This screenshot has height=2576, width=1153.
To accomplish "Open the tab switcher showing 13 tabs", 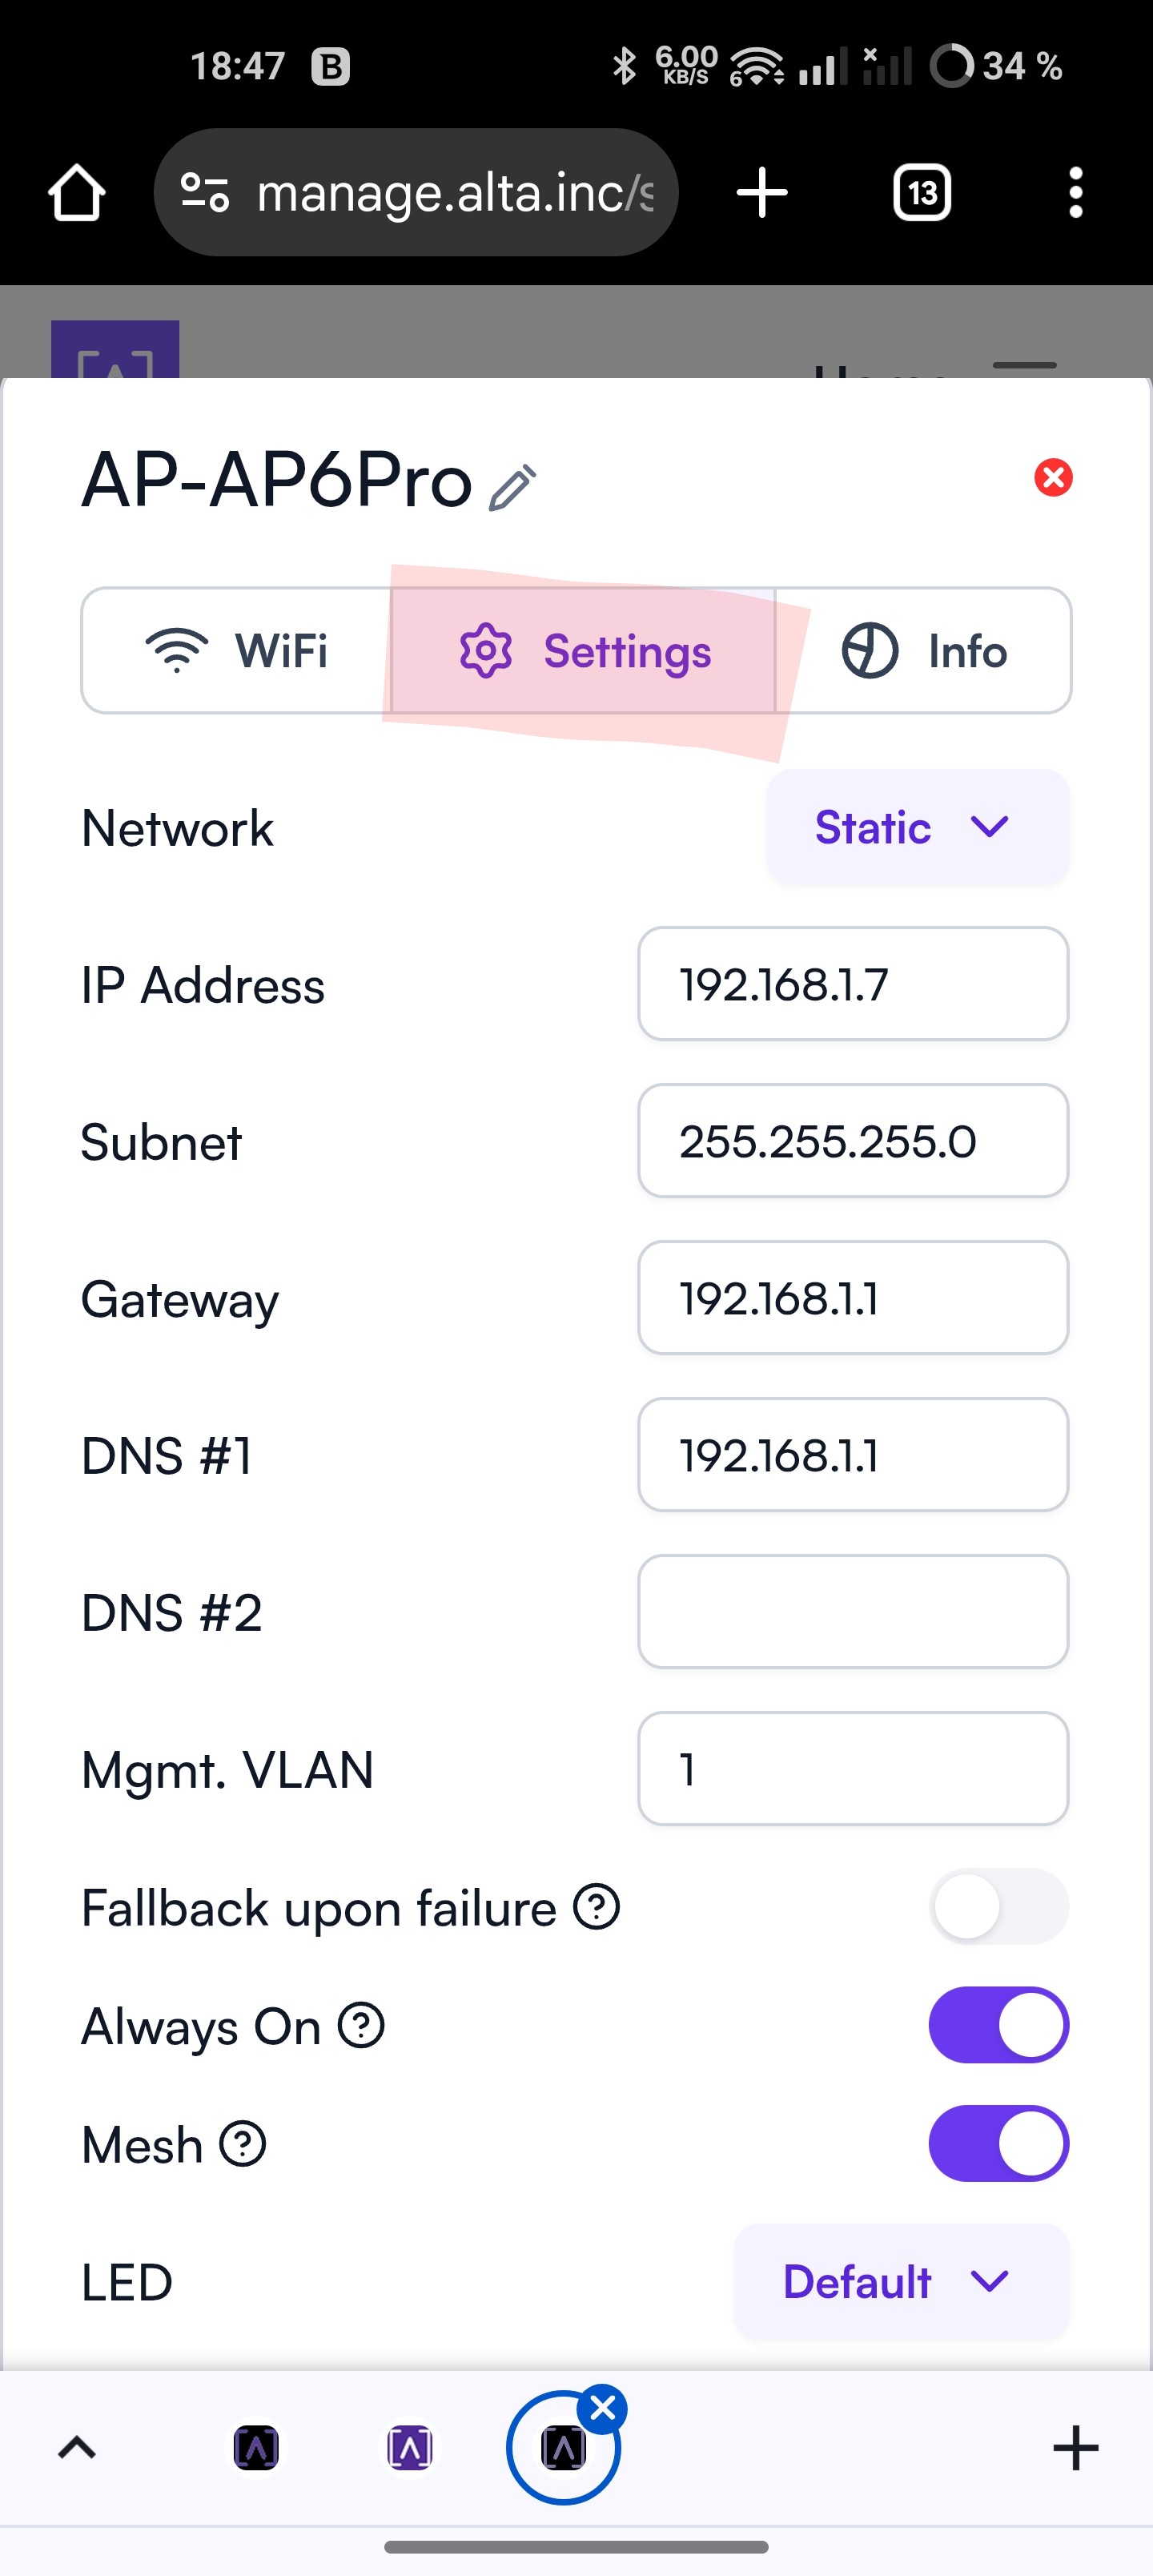I will (922, 192).
